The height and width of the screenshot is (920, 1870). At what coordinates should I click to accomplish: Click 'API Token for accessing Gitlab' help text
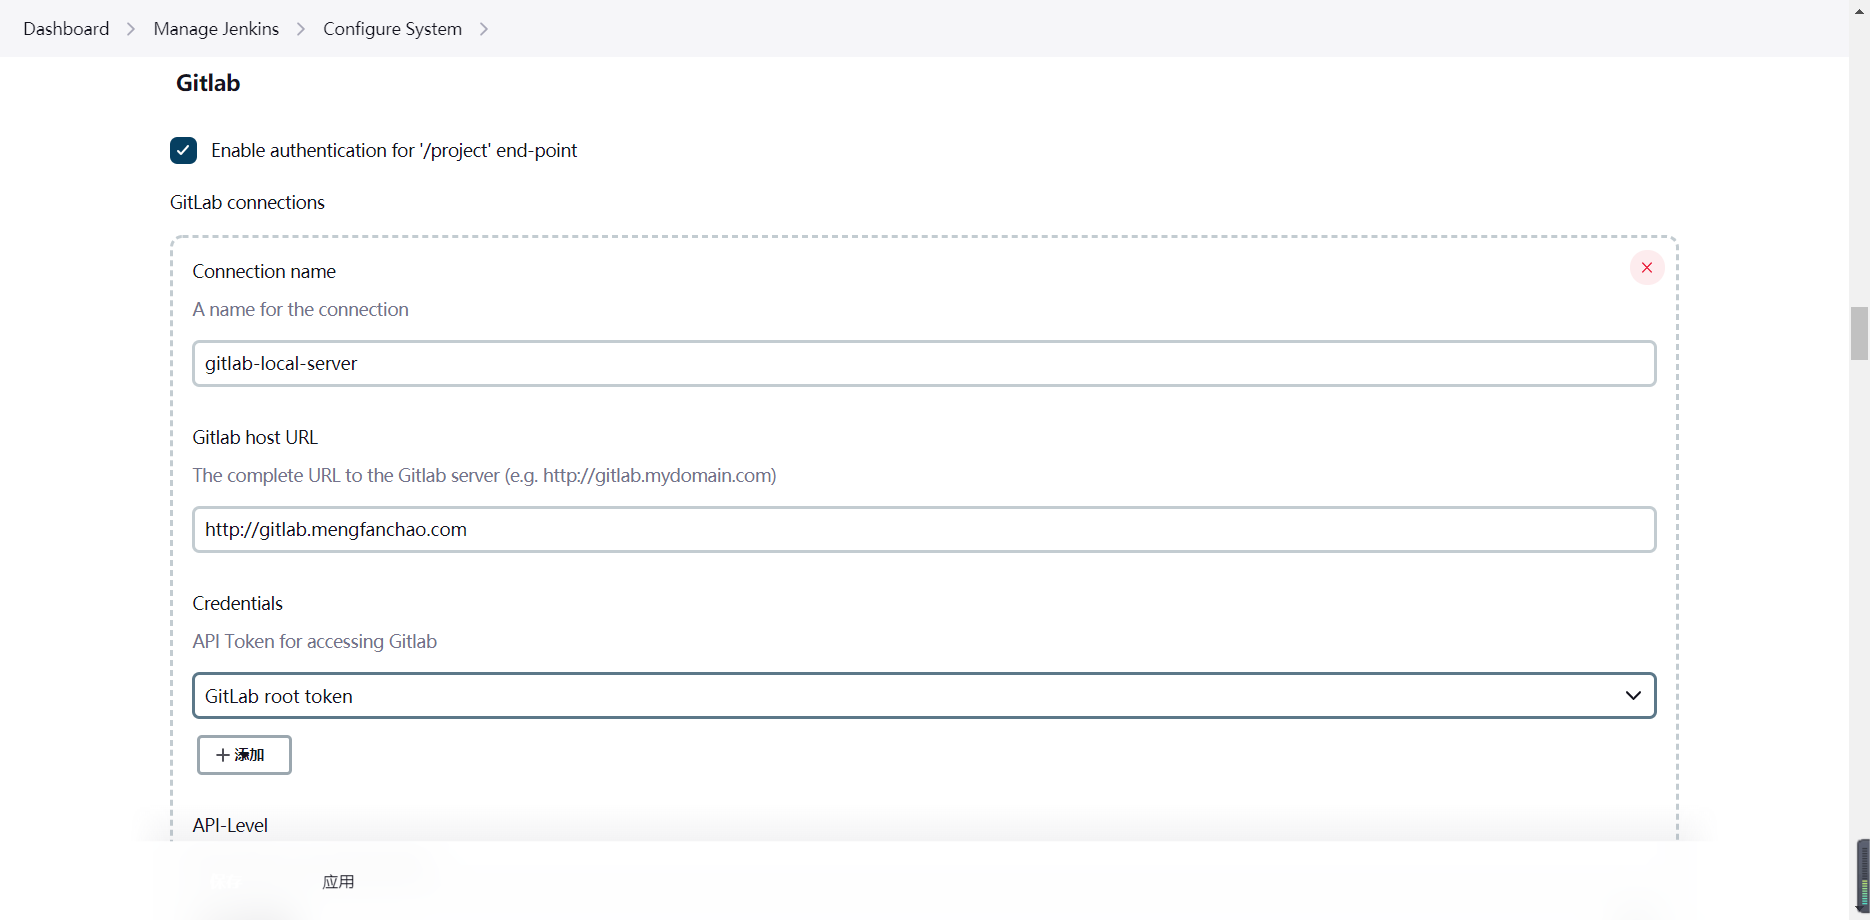pos(315,641)
